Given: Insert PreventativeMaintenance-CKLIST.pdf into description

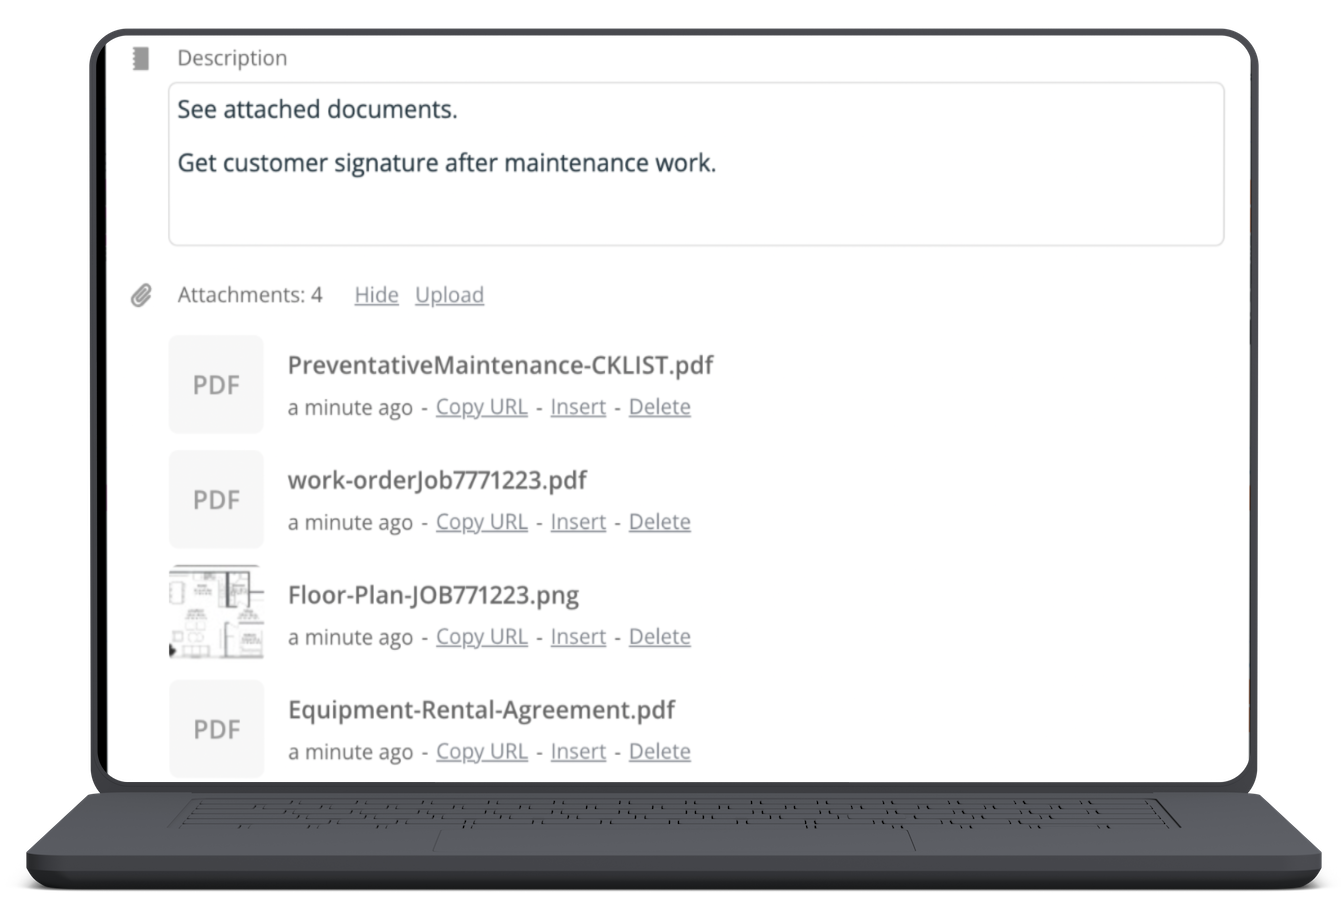Looking at the screenshot, I should (x=578, y=407).
